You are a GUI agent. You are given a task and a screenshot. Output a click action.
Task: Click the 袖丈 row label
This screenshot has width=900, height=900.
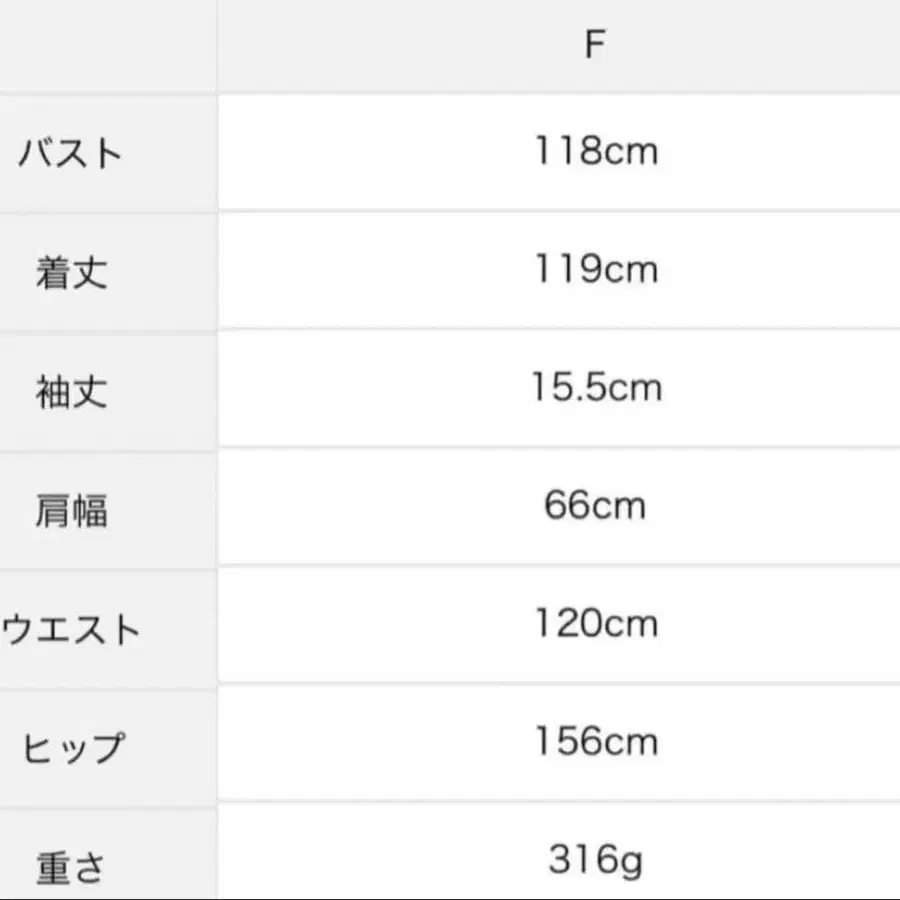[72, 392]
